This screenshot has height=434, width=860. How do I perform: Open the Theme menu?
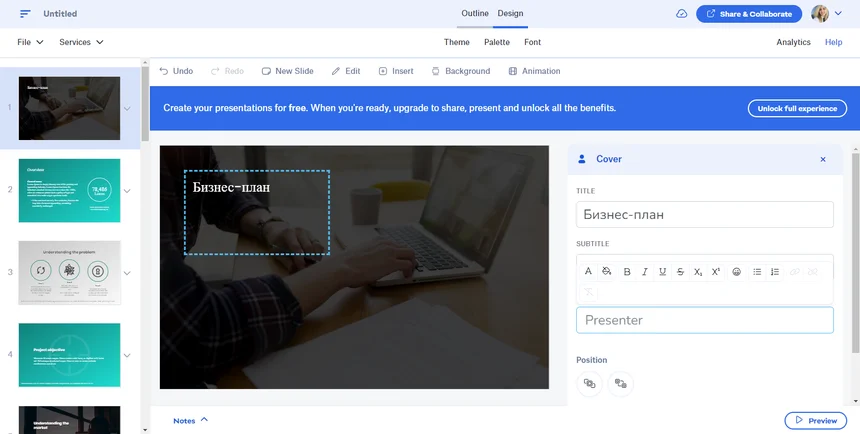pyautogui.click(x=456, y=42)
